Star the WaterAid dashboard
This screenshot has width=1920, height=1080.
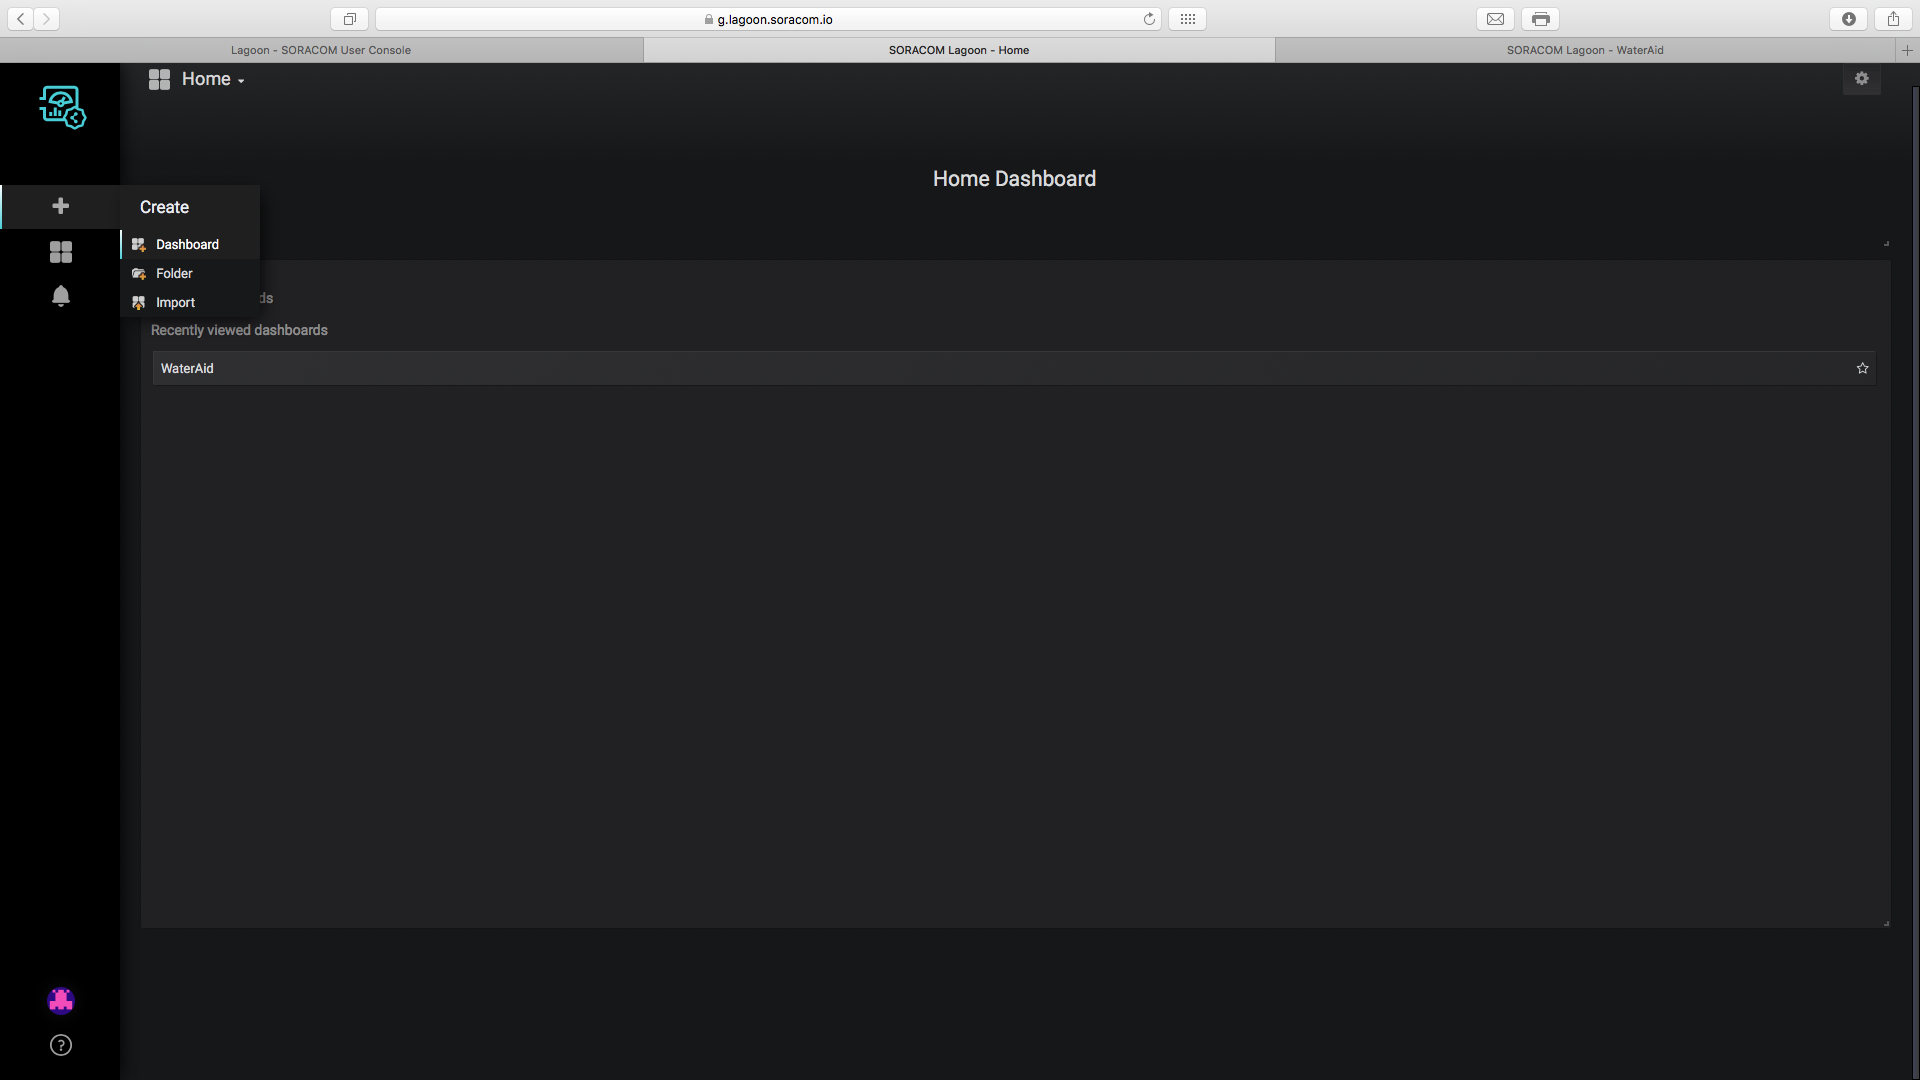(x=1862, y=368)
